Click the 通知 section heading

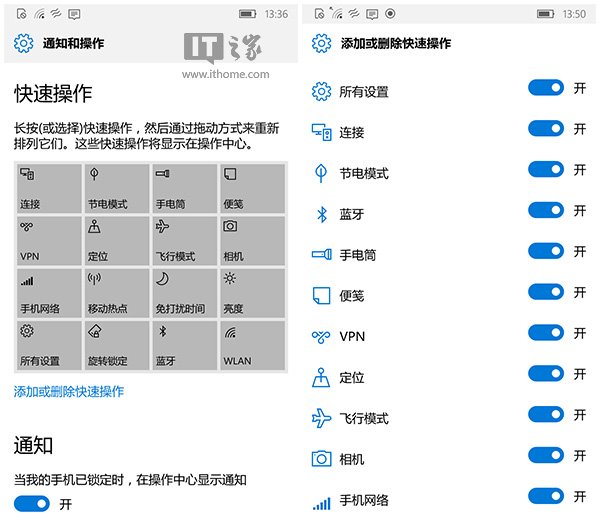point(33,445)
